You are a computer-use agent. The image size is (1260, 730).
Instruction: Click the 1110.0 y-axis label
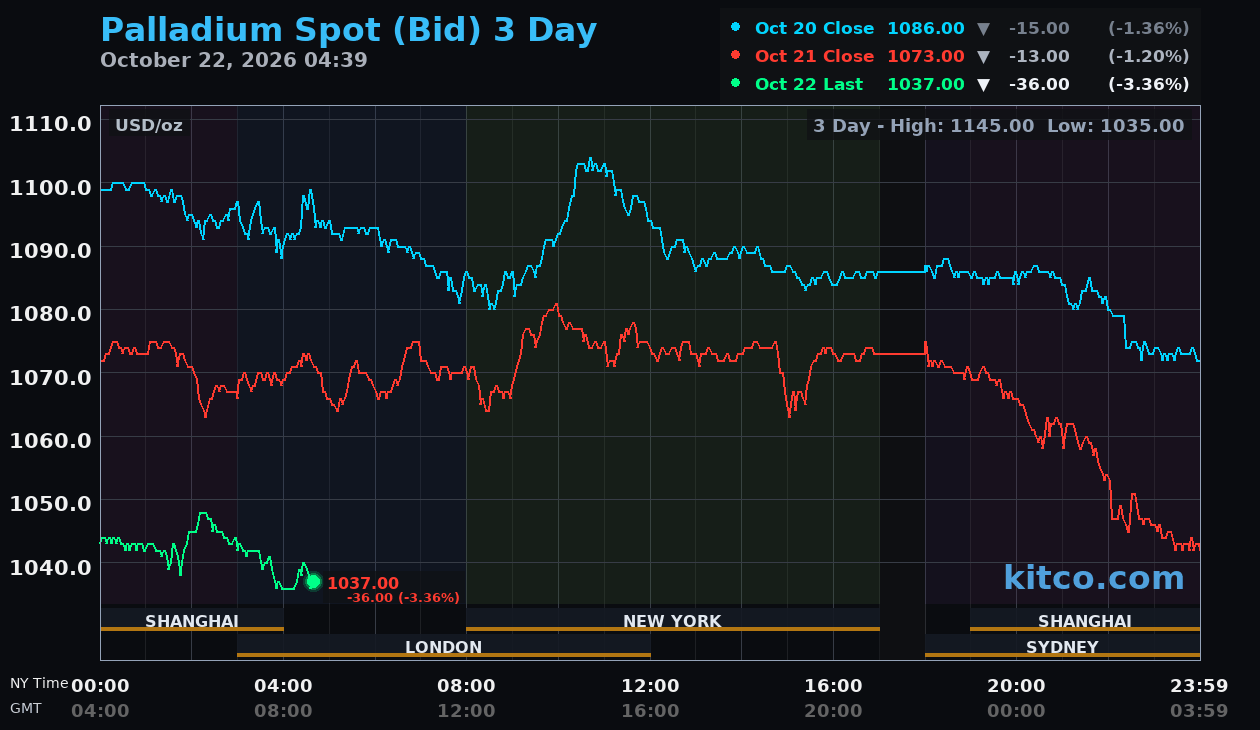pyautogui.click(x=51, y=123)
